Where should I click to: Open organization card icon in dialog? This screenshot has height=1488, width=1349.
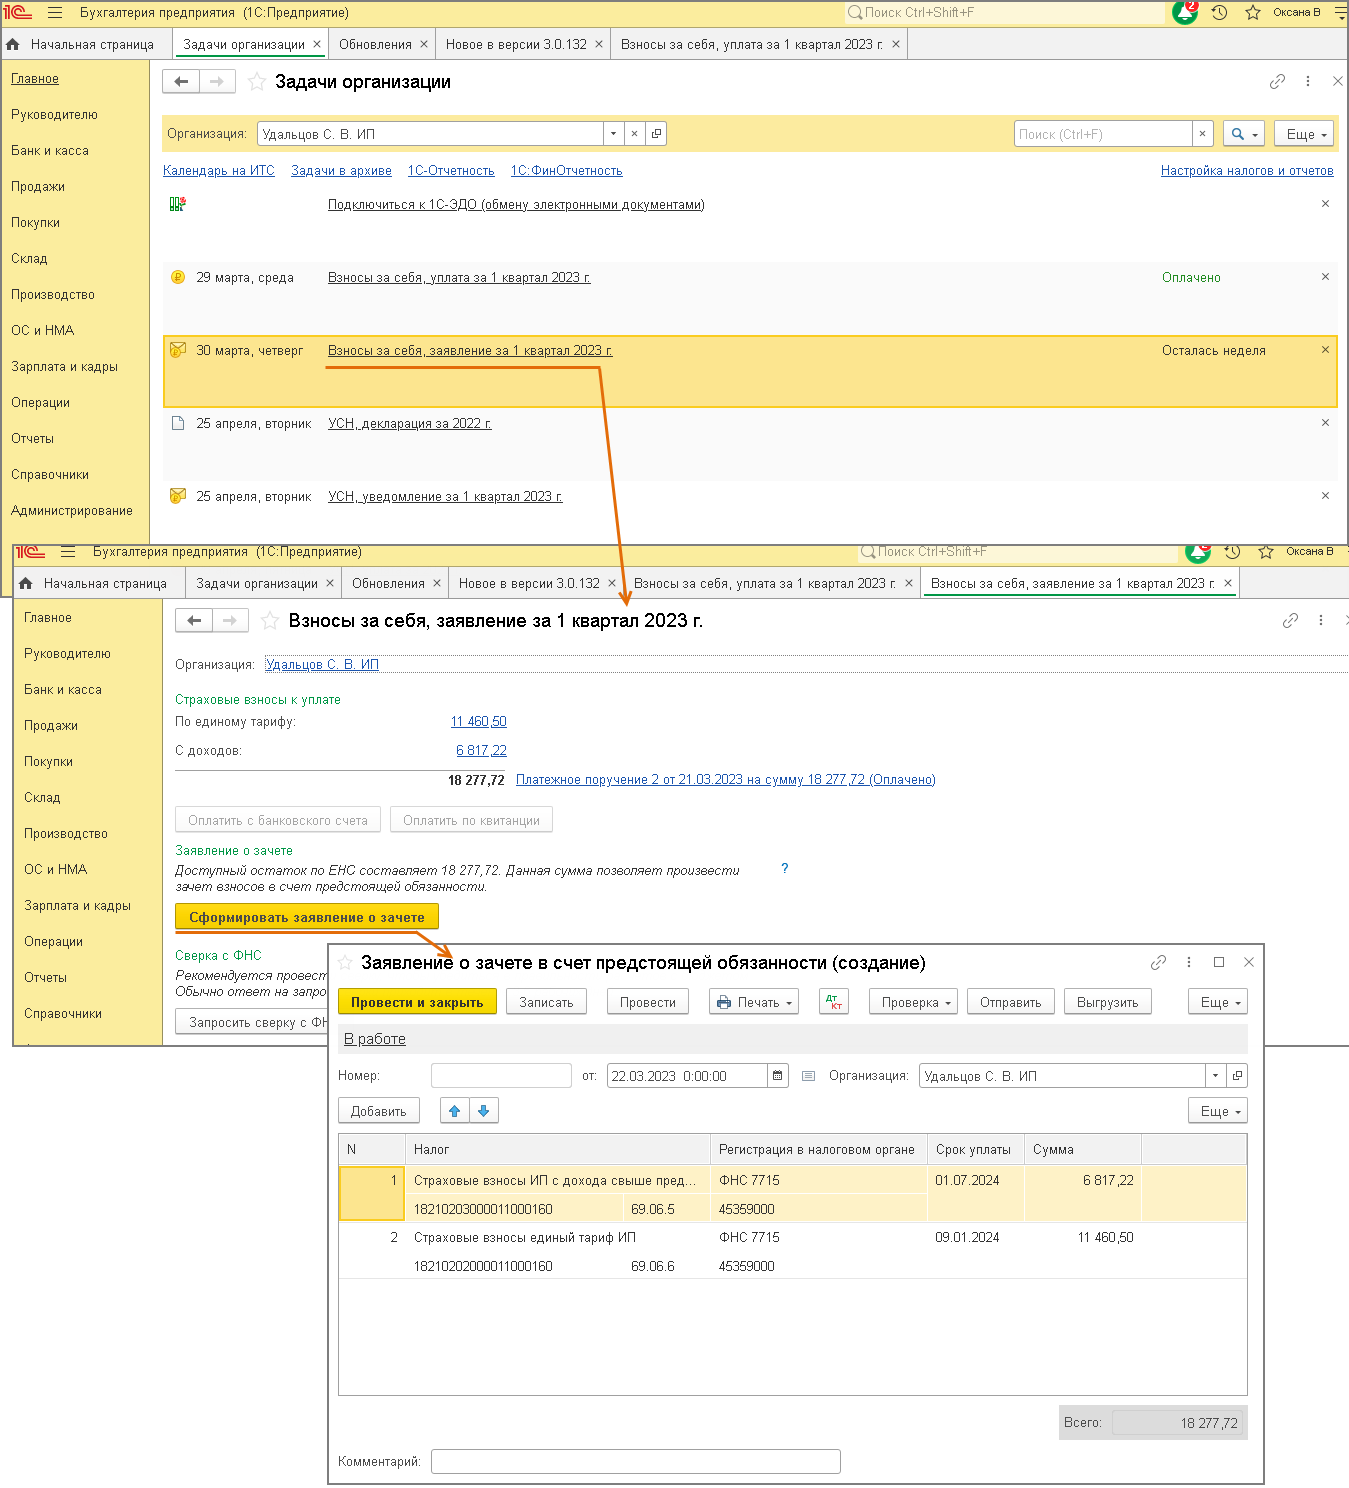click(x=1237, y=1076)
